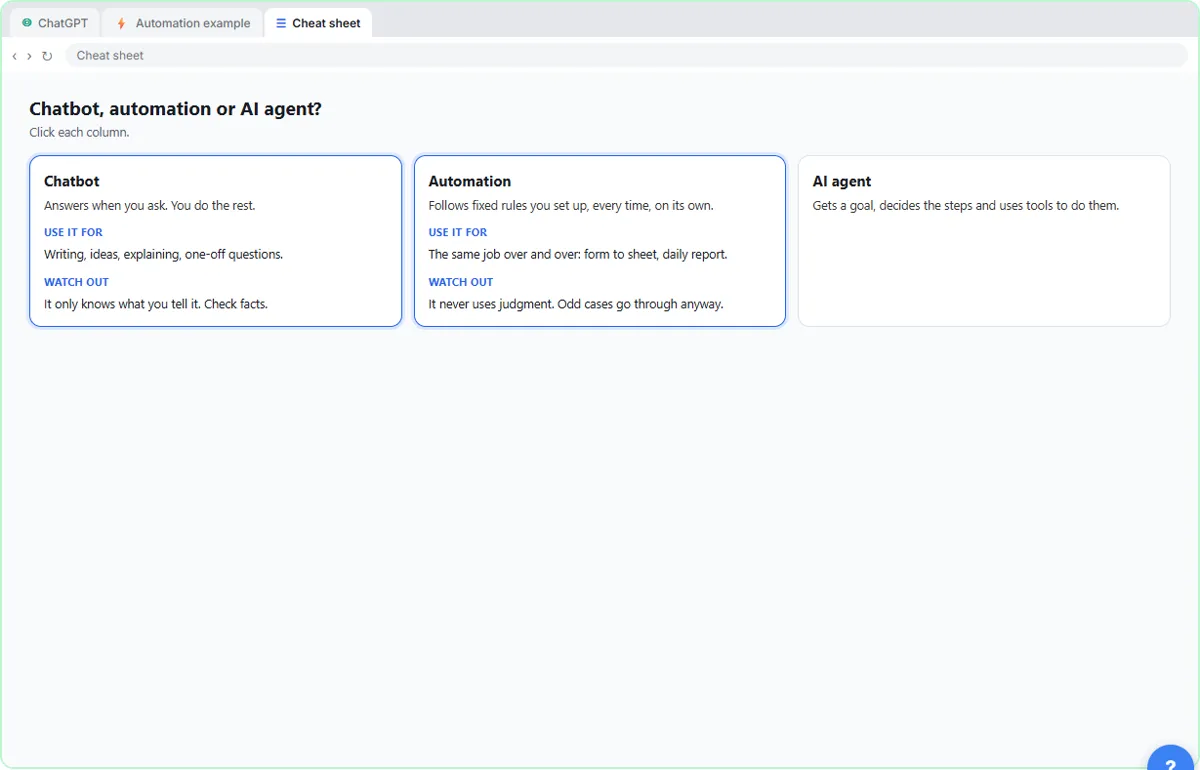Screen dimensions: 1200x770
Task: Open the Automation example tab
Action: tap(183, 23)
